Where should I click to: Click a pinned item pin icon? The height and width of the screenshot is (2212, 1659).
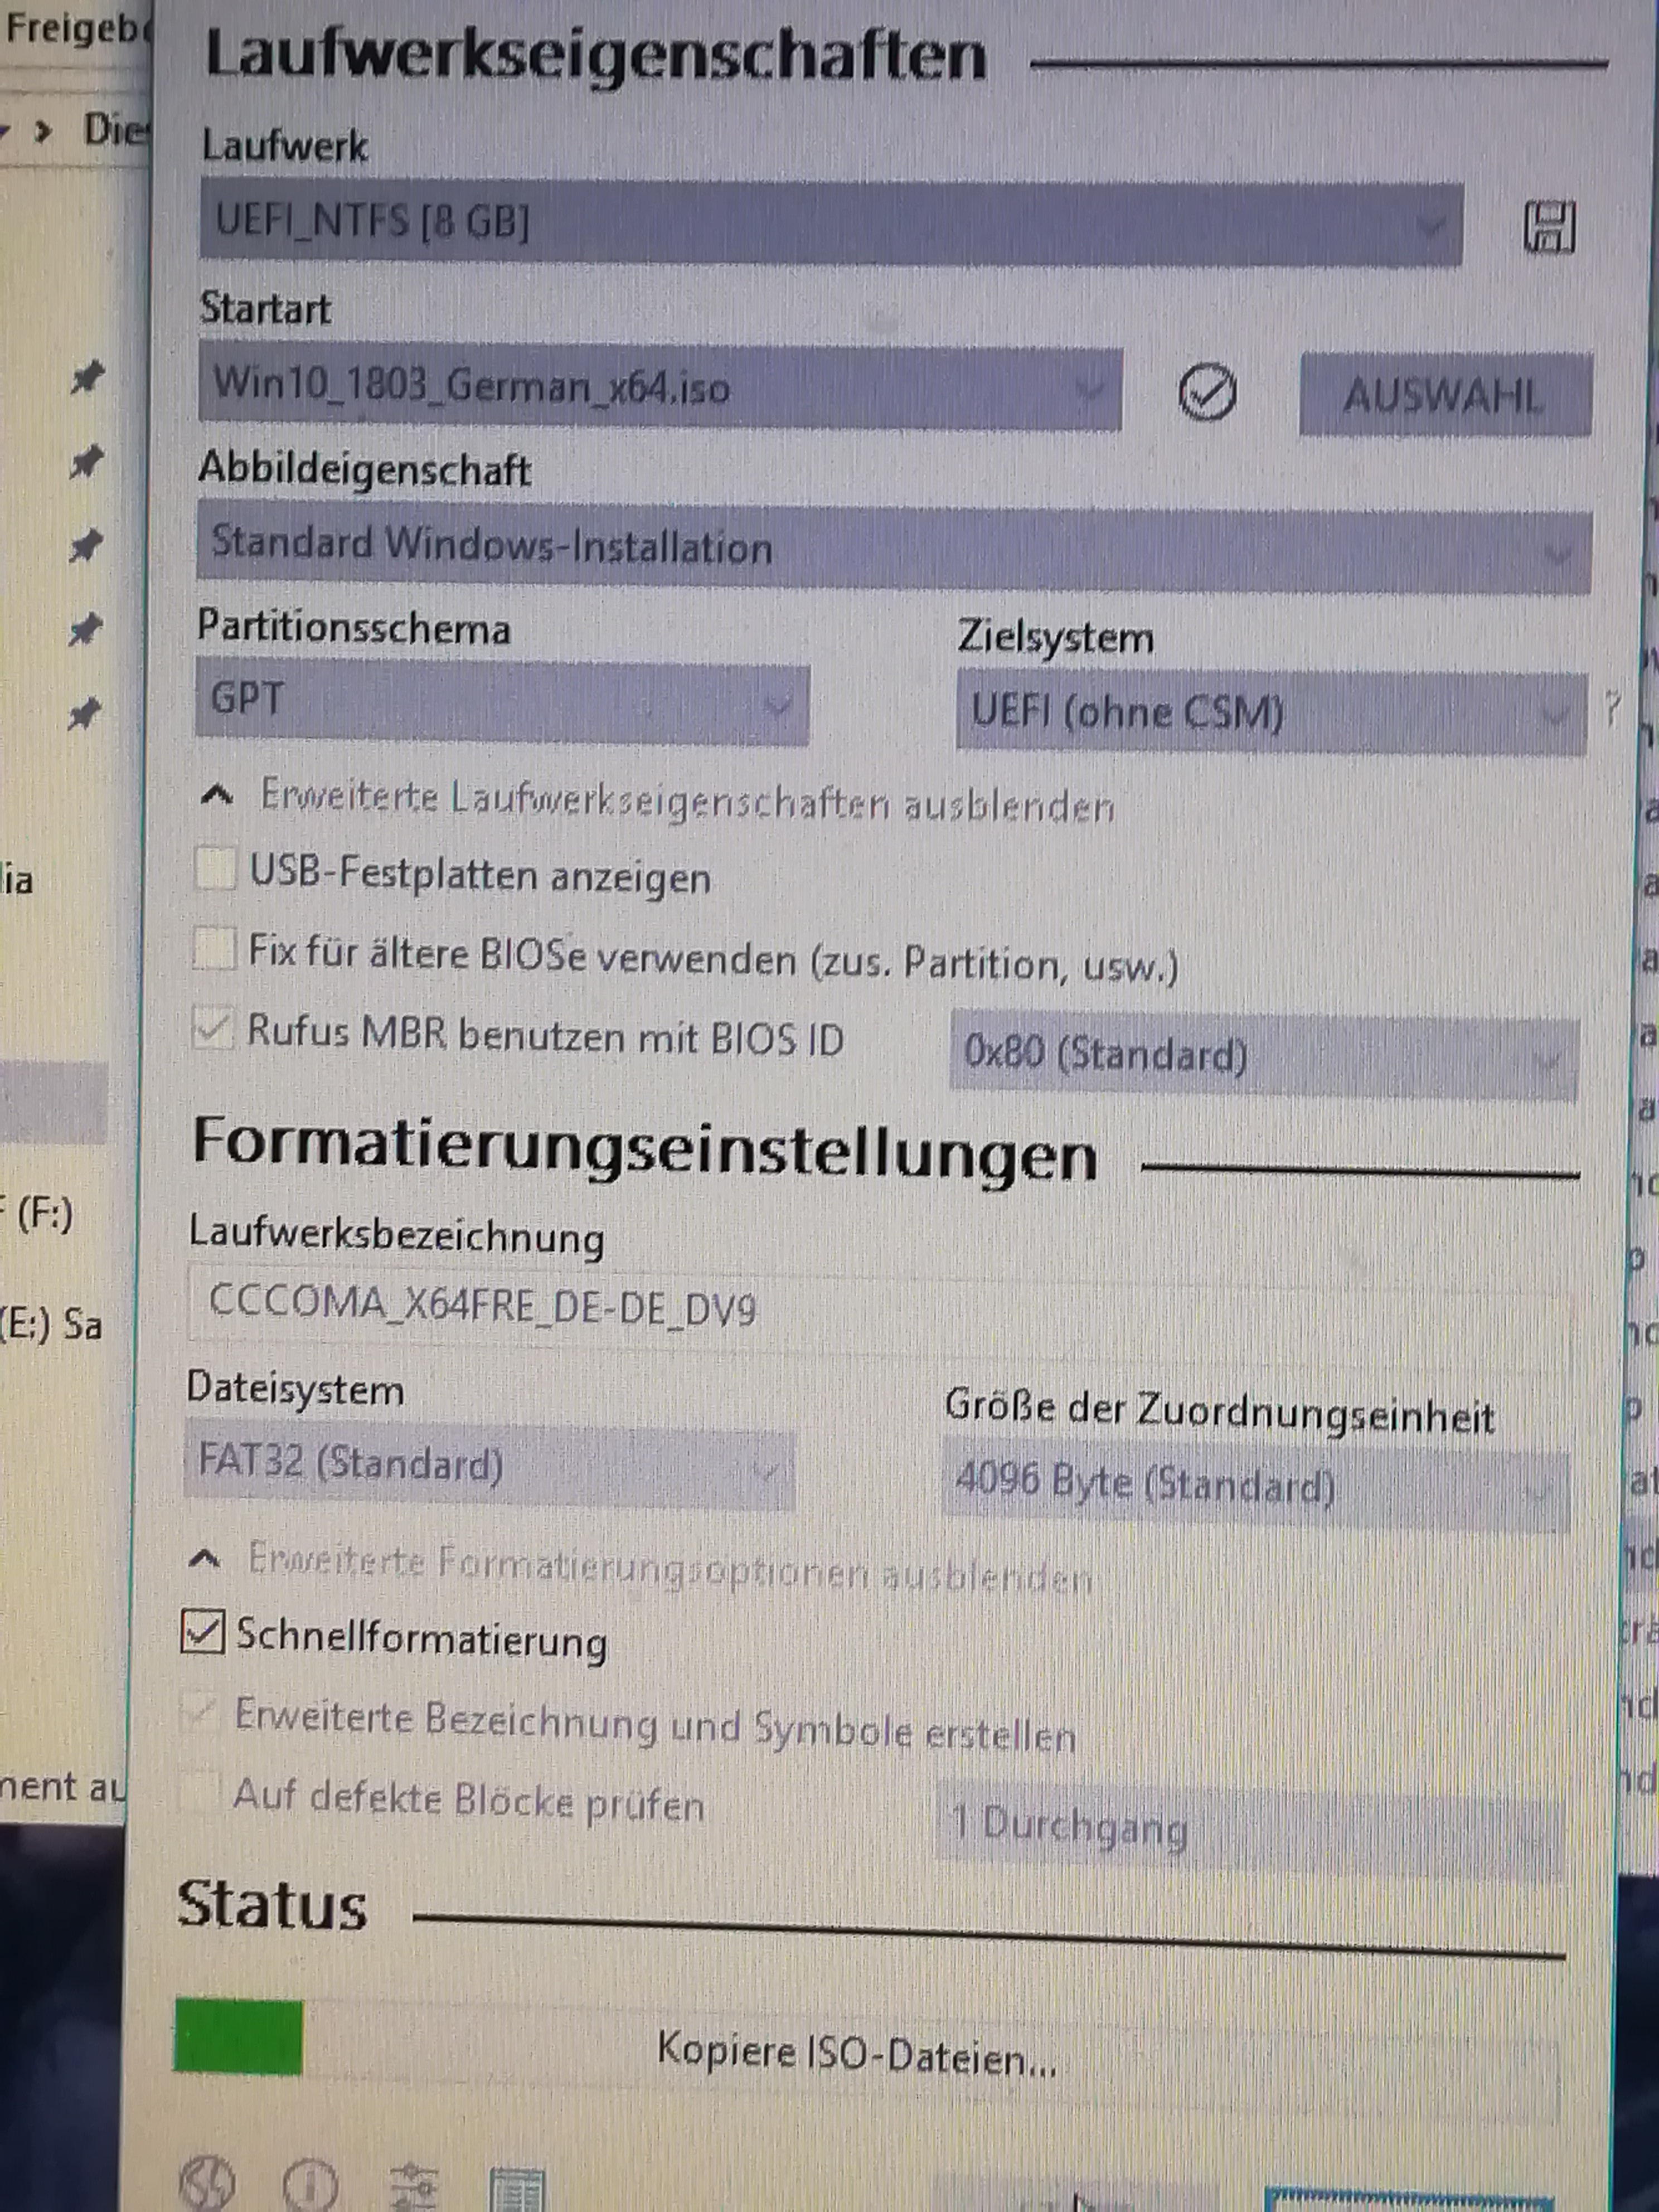pyautogui.click(x=87, y=378)
